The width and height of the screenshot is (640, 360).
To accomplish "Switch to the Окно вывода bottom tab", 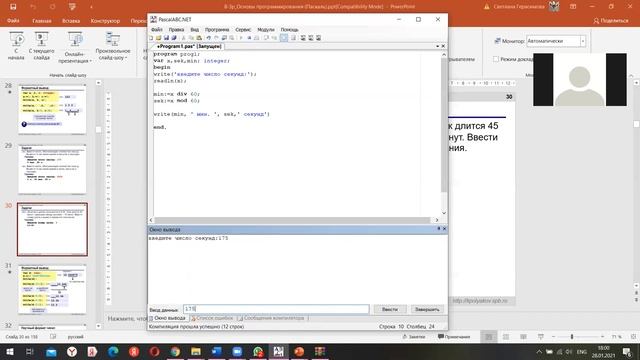I will [168, 318].
